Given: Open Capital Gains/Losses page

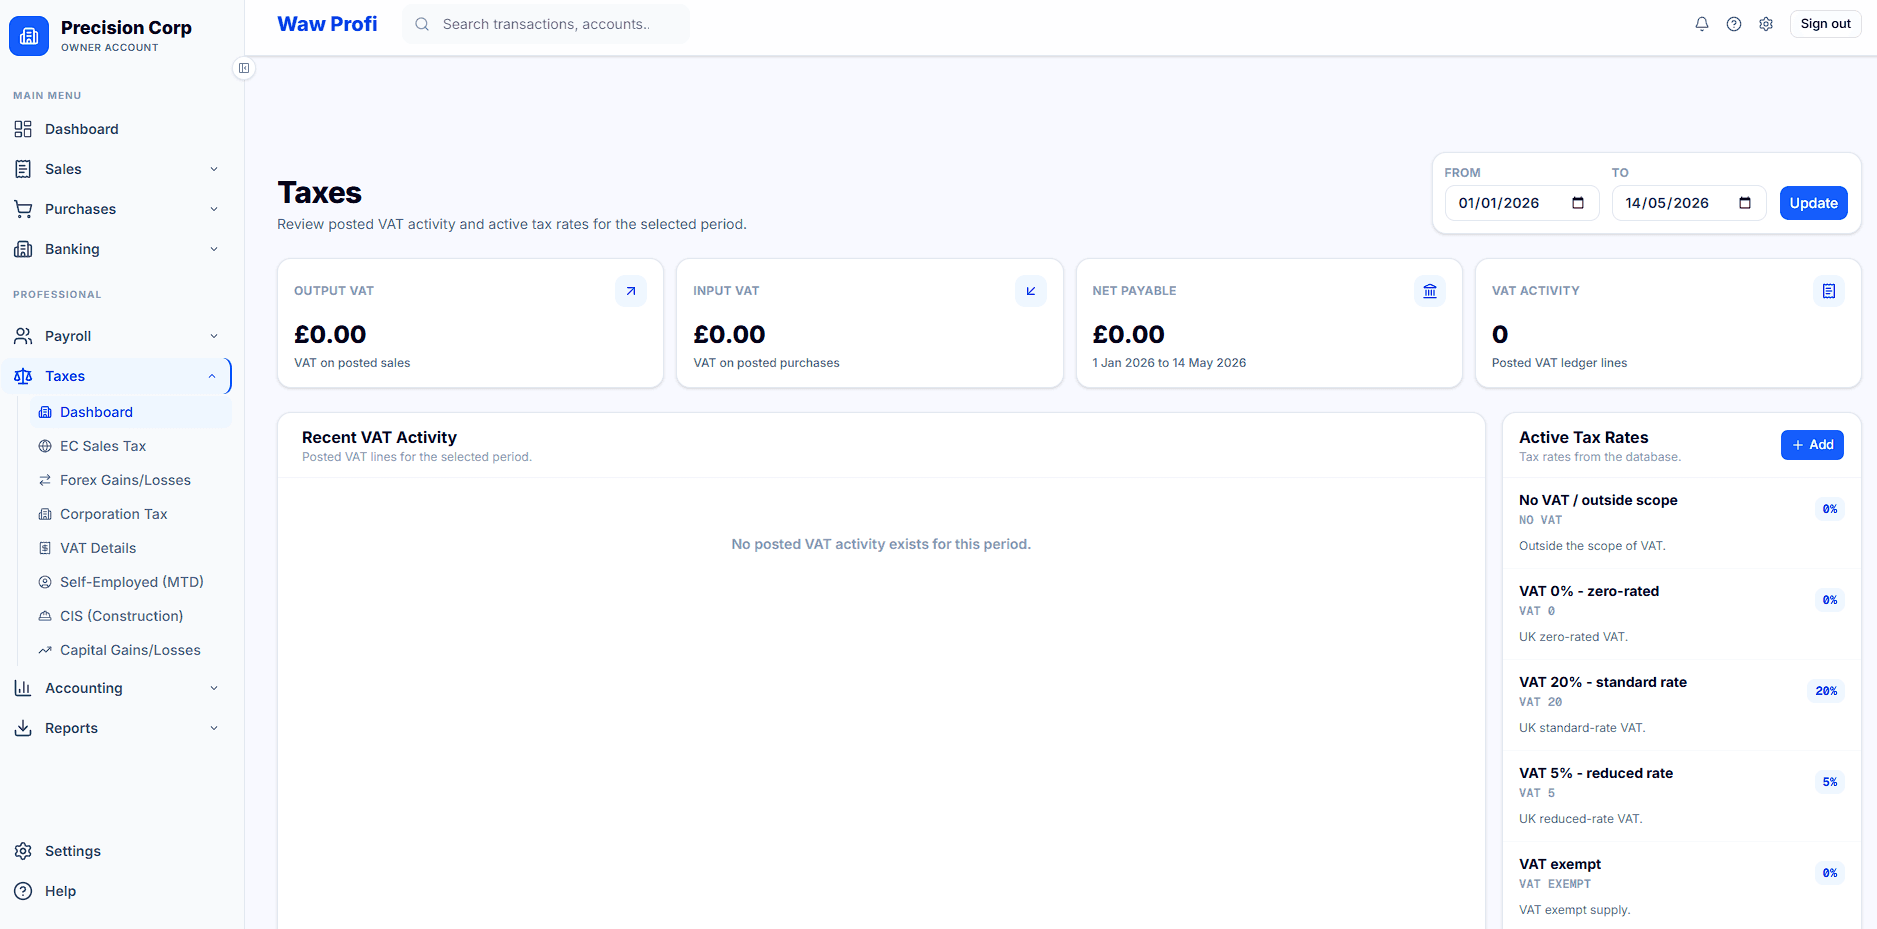Looking at the screenshot, I should point(130,650).
